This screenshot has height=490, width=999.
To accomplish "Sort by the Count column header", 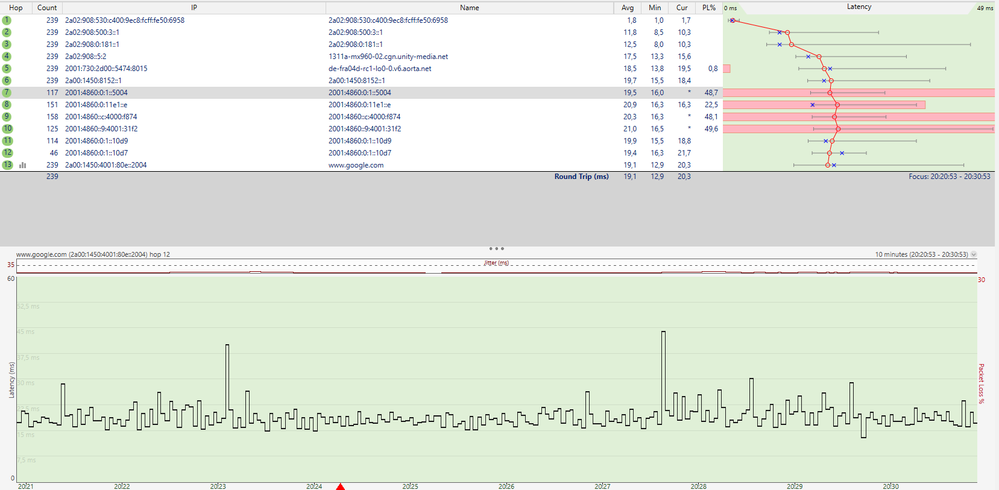I will [x=47, y=7].
